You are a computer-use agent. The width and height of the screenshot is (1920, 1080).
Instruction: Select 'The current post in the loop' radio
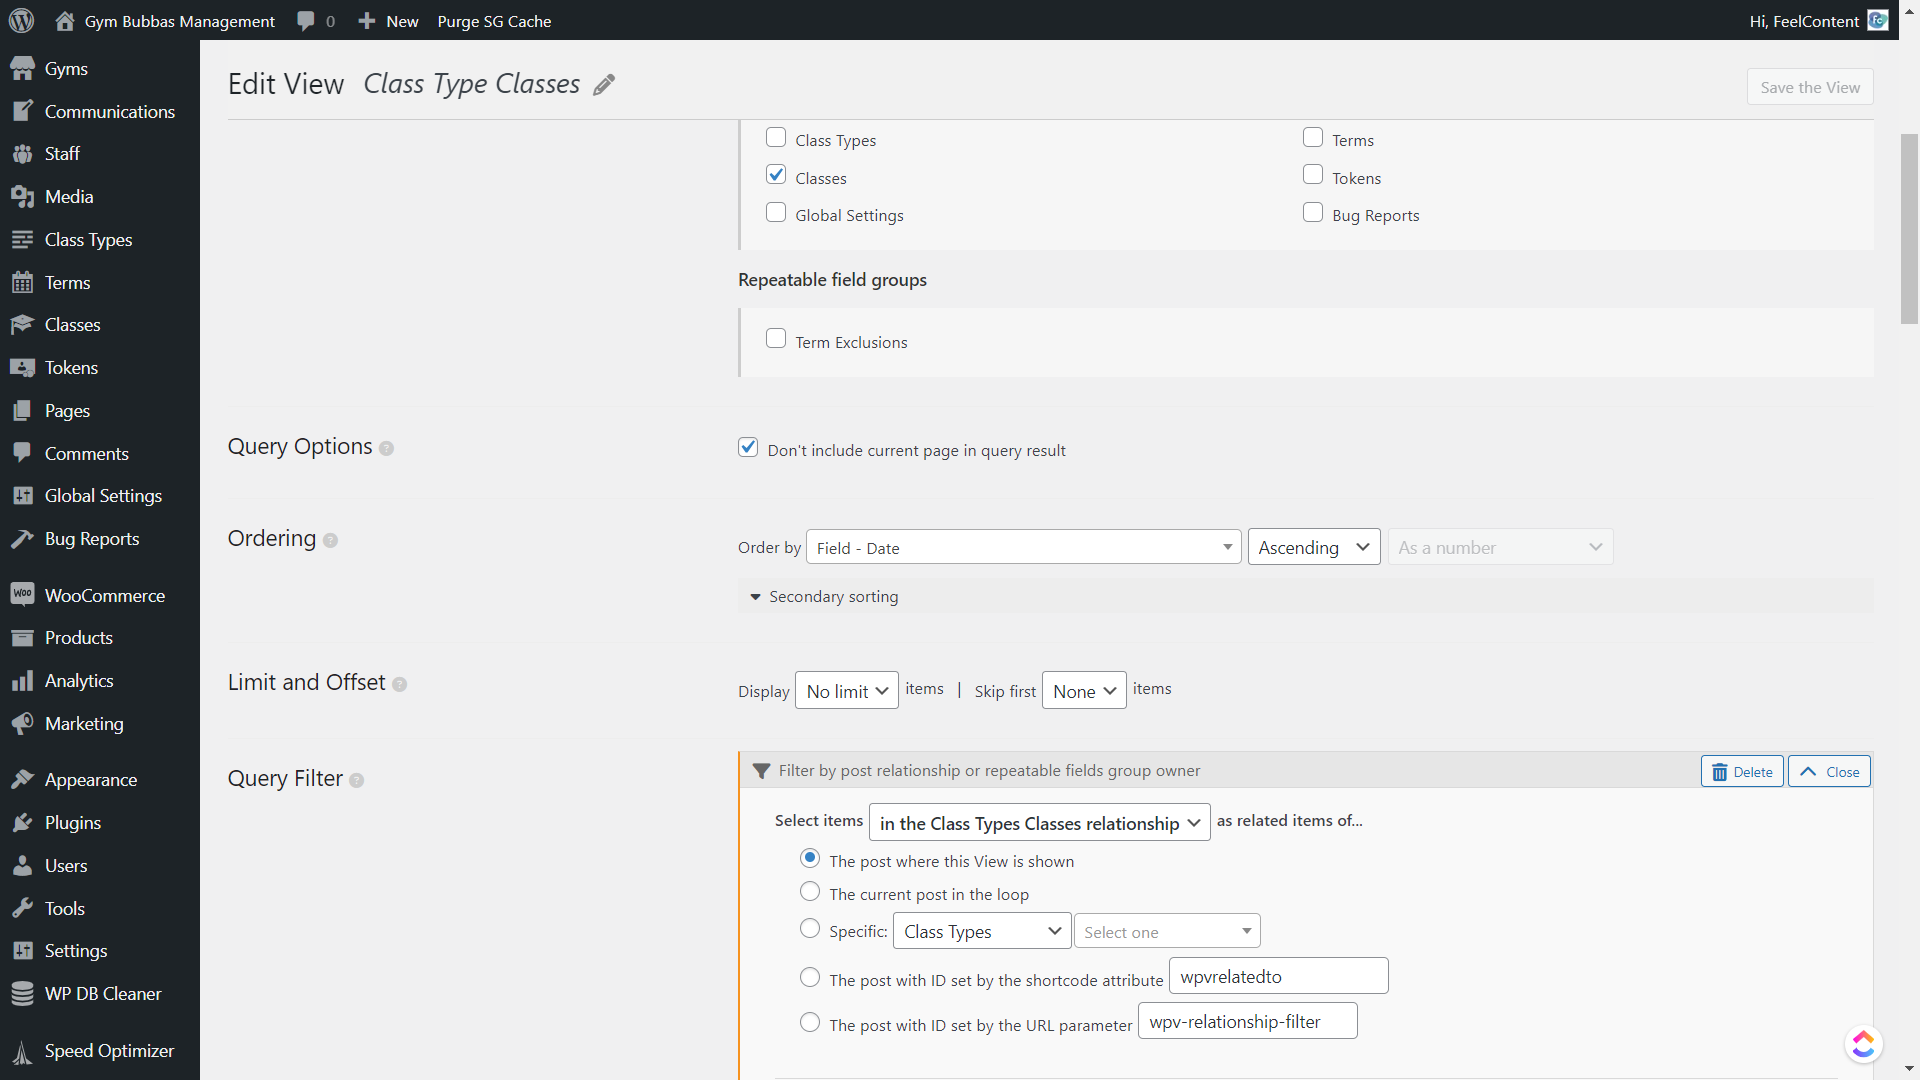pyautogui.click(x=810, y=892)
